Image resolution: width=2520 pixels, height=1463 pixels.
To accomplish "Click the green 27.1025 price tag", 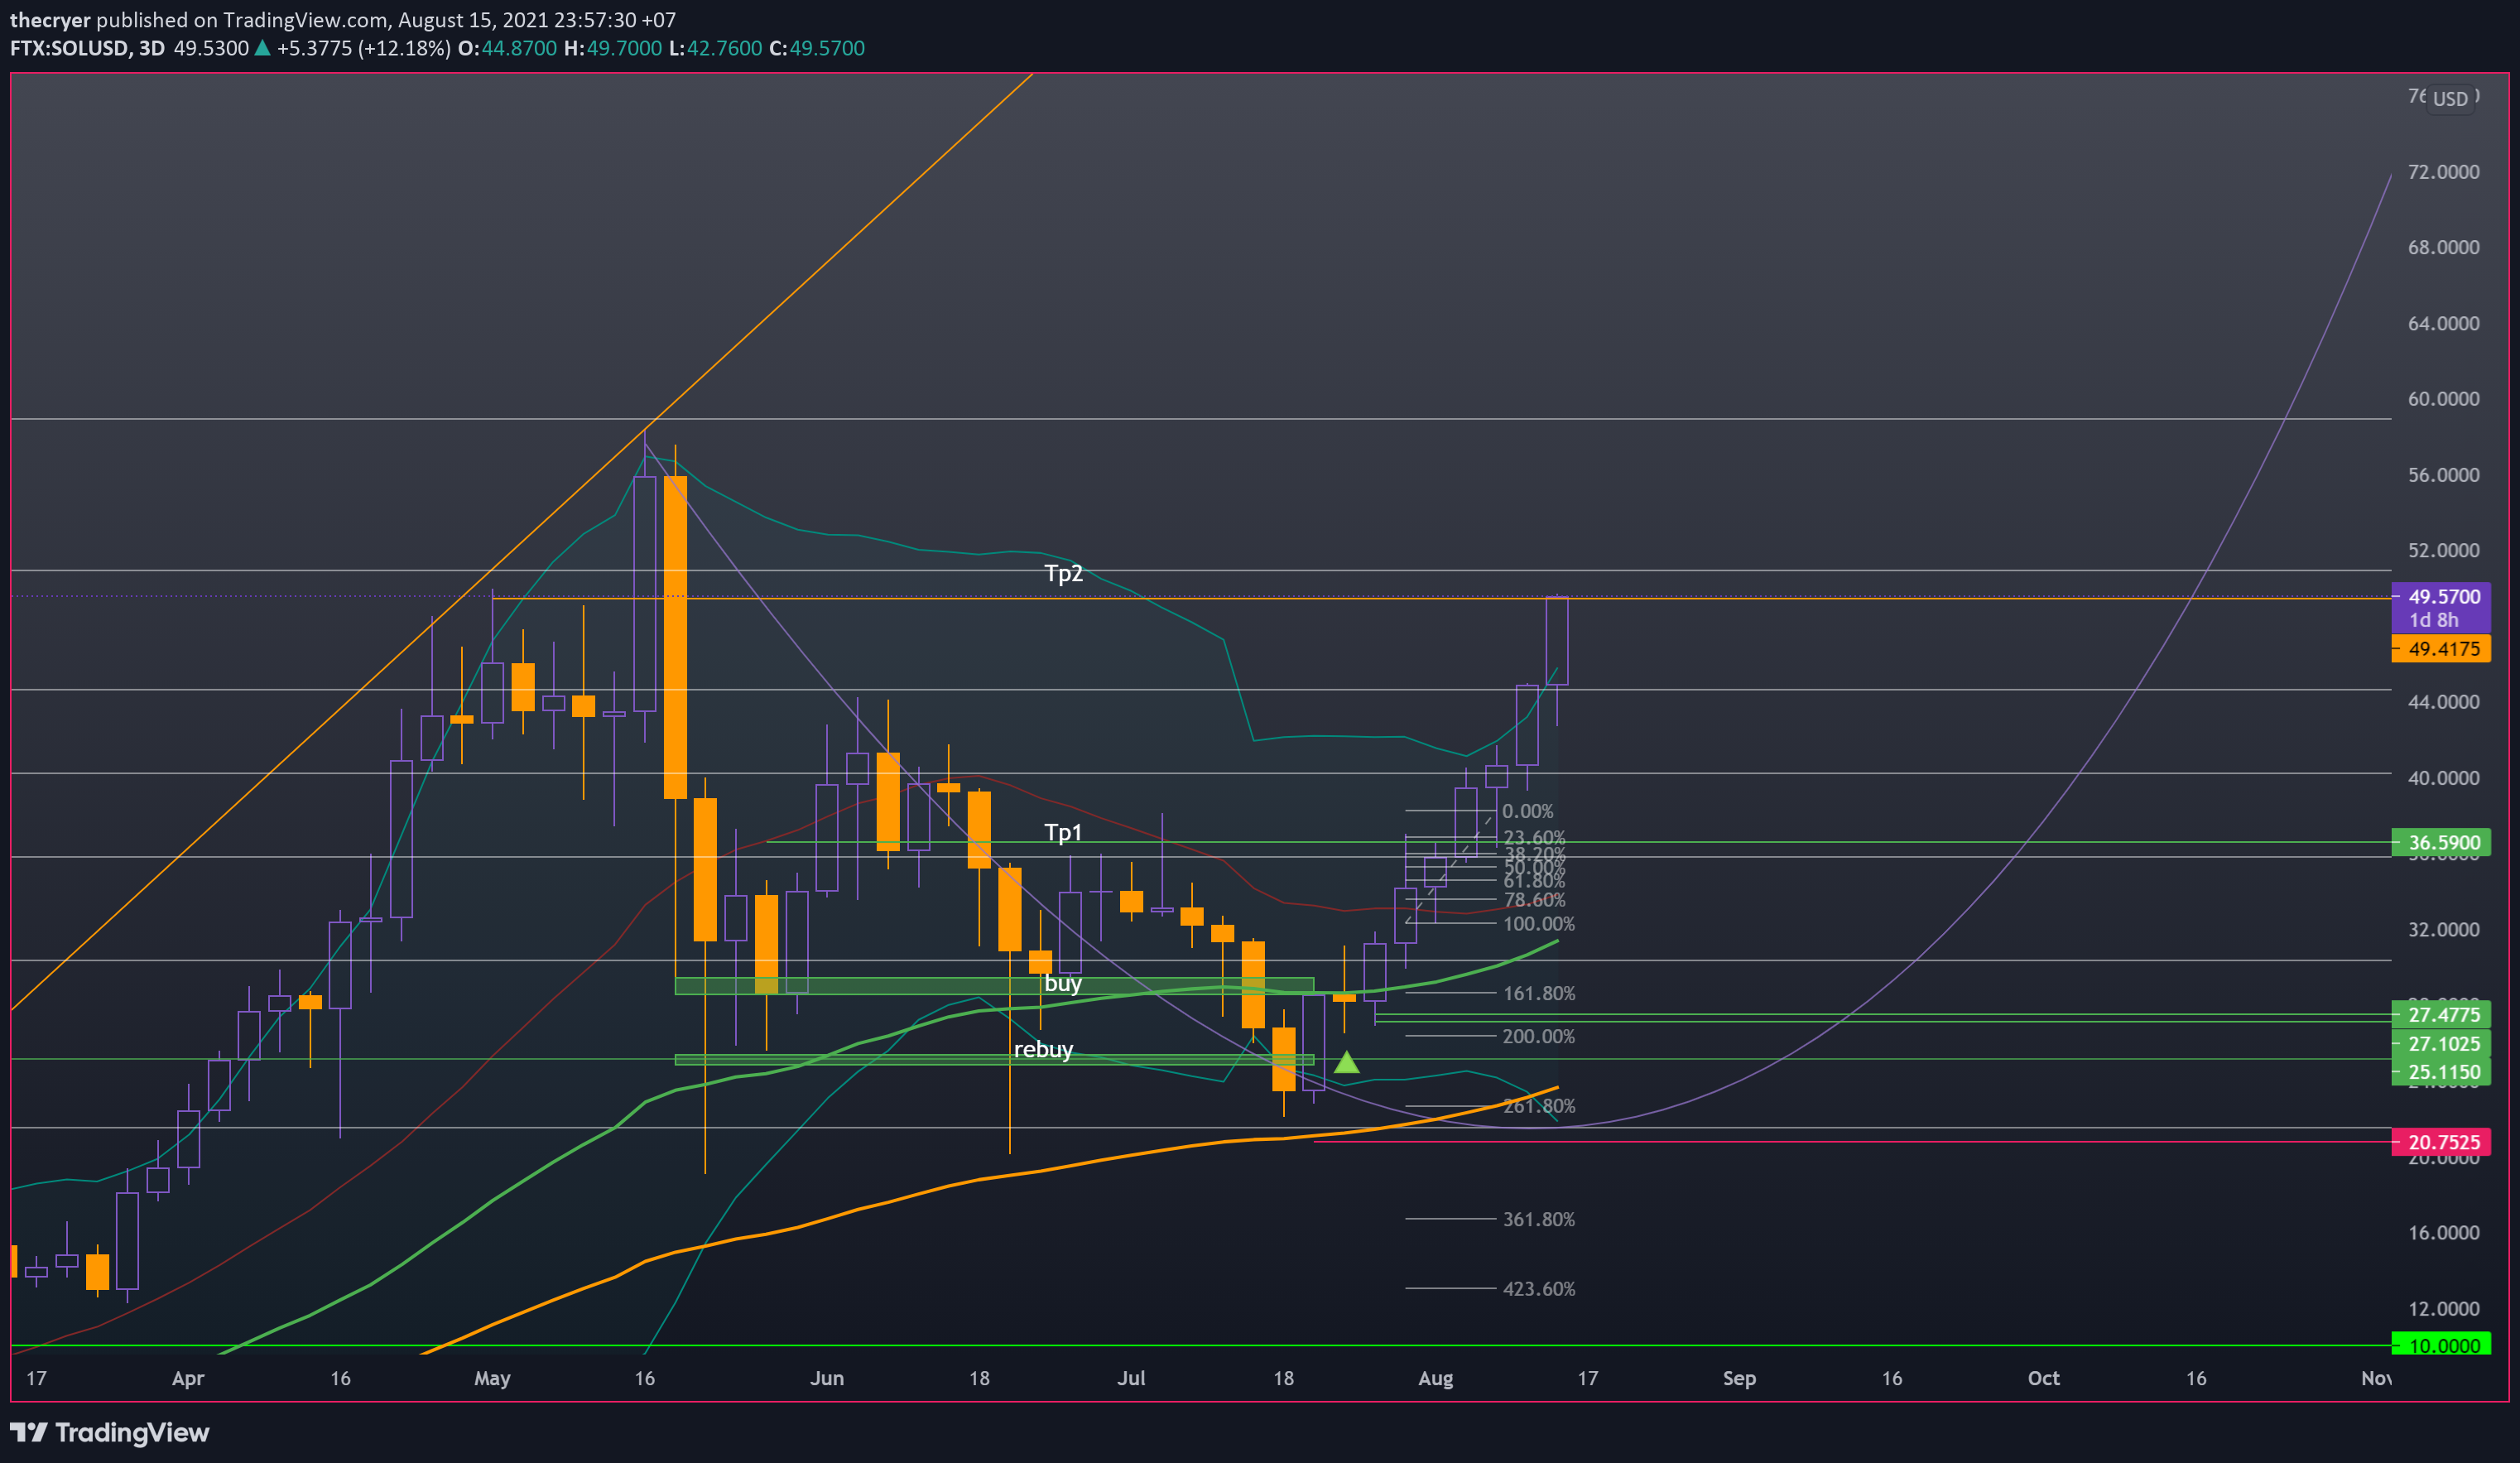I will pyautogui.click(x=2440, y=1044).
